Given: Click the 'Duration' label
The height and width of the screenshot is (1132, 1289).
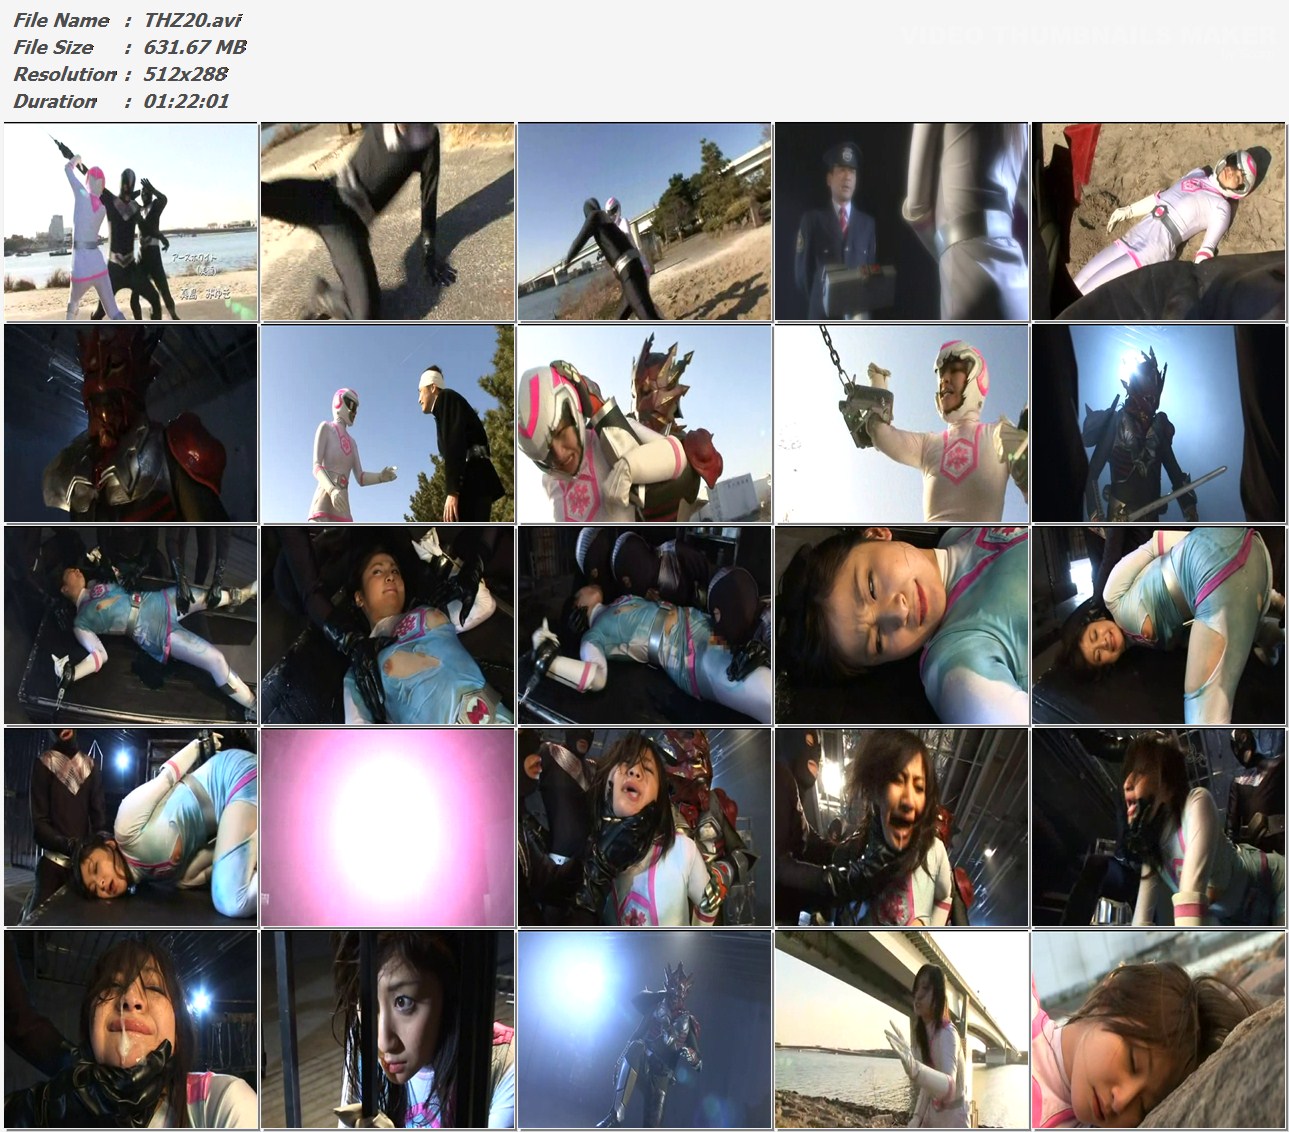Looking at the screenshot, I should tap(55, 101).
